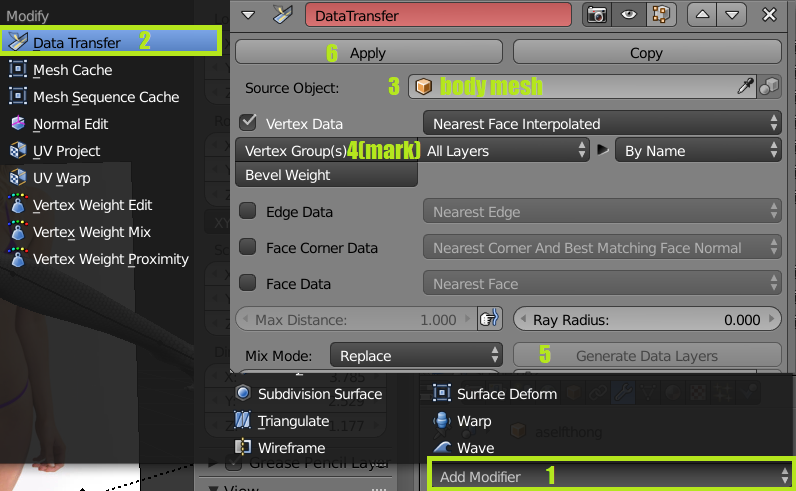Click the Vertex Weight Mix icon
The image size is (796, 491).
[18, 230]
